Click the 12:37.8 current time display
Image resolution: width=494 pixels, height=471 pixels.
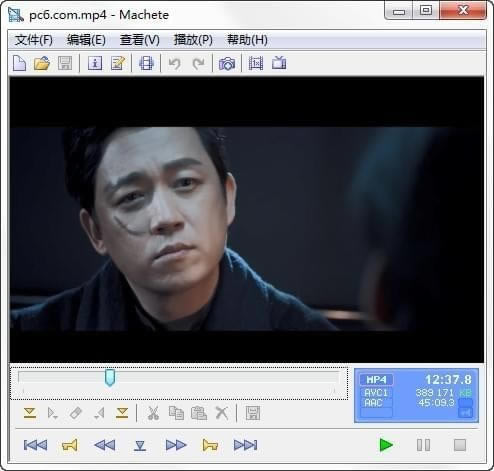point(448,379)
